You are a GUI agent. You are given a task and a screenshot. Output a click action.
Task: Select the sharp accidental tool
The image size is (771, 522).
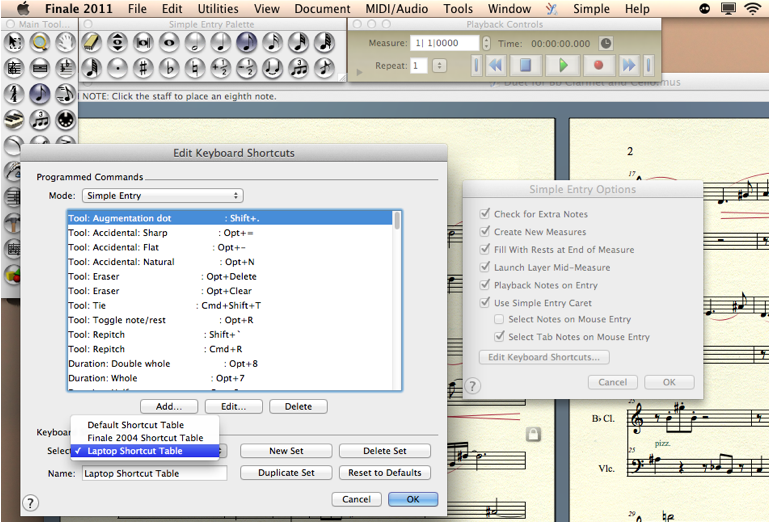coord(143,68)
